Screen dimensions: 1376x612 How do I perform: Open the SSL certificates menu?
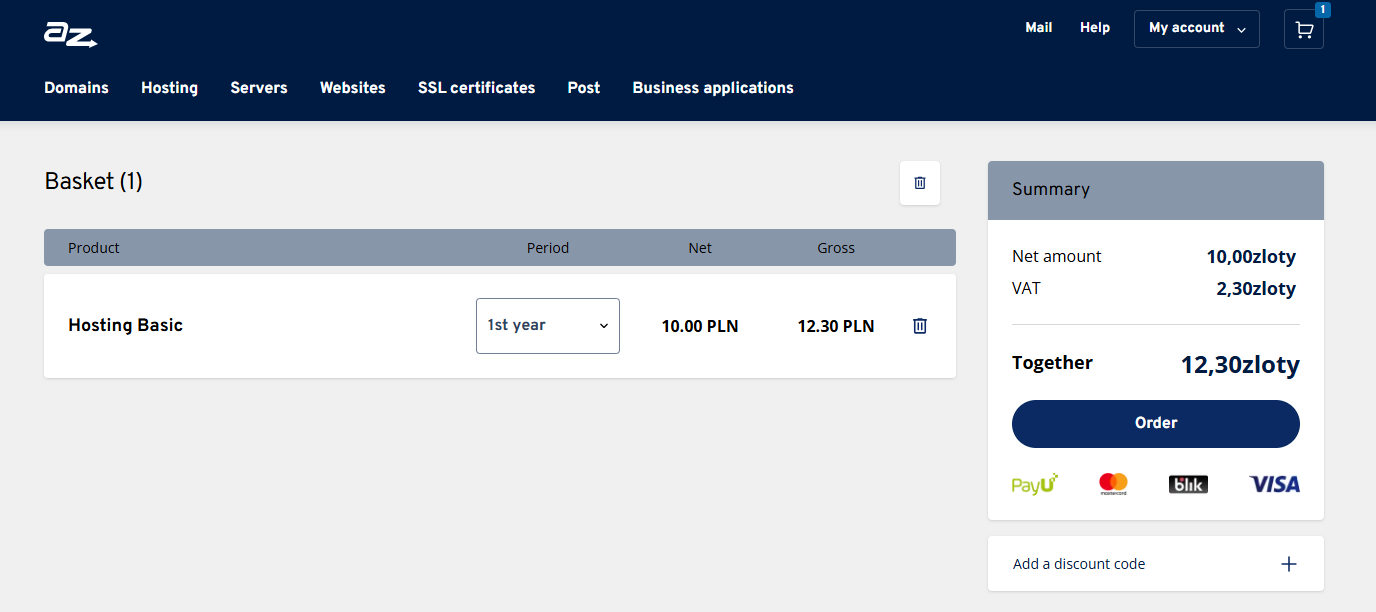[x=477, y=88]
